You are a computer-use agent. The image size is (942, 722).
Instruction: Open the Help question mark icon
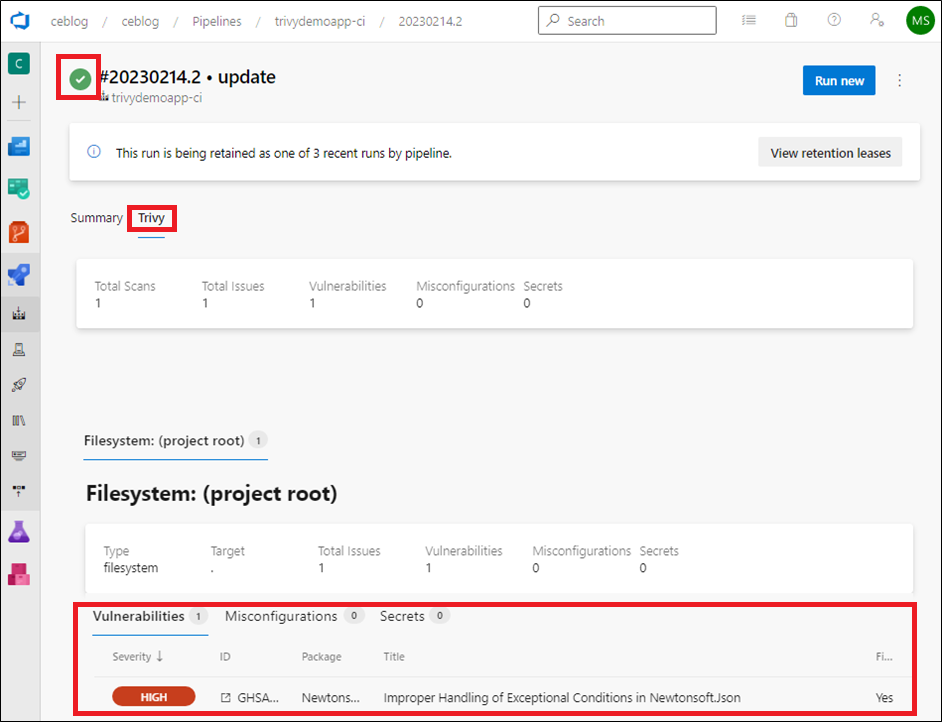(x=834, y=20)
